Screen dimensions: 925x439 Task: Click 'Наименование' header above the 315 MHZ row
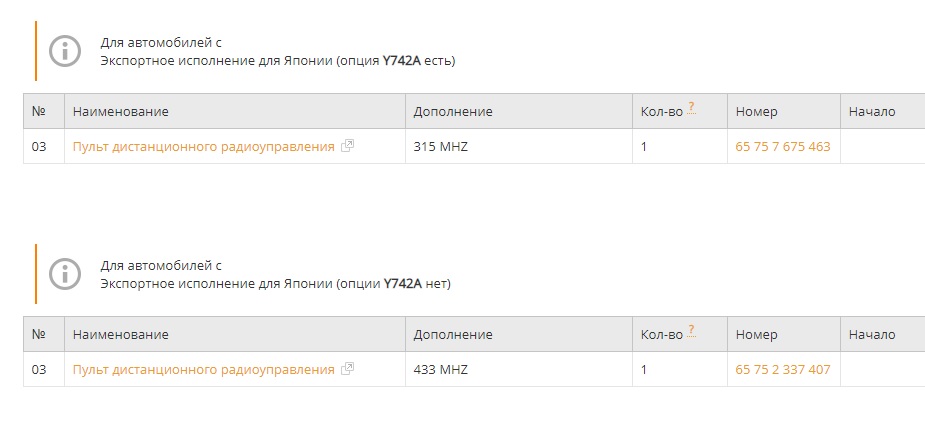point(120,112)
